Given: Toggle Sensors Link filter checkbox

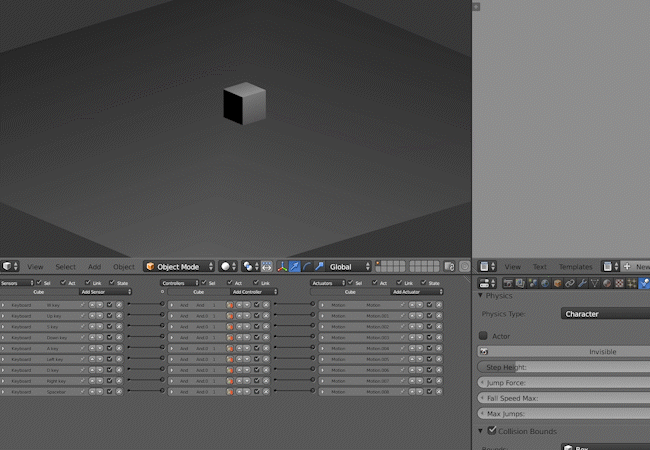Looking at the screenshot, I should 87,283.
